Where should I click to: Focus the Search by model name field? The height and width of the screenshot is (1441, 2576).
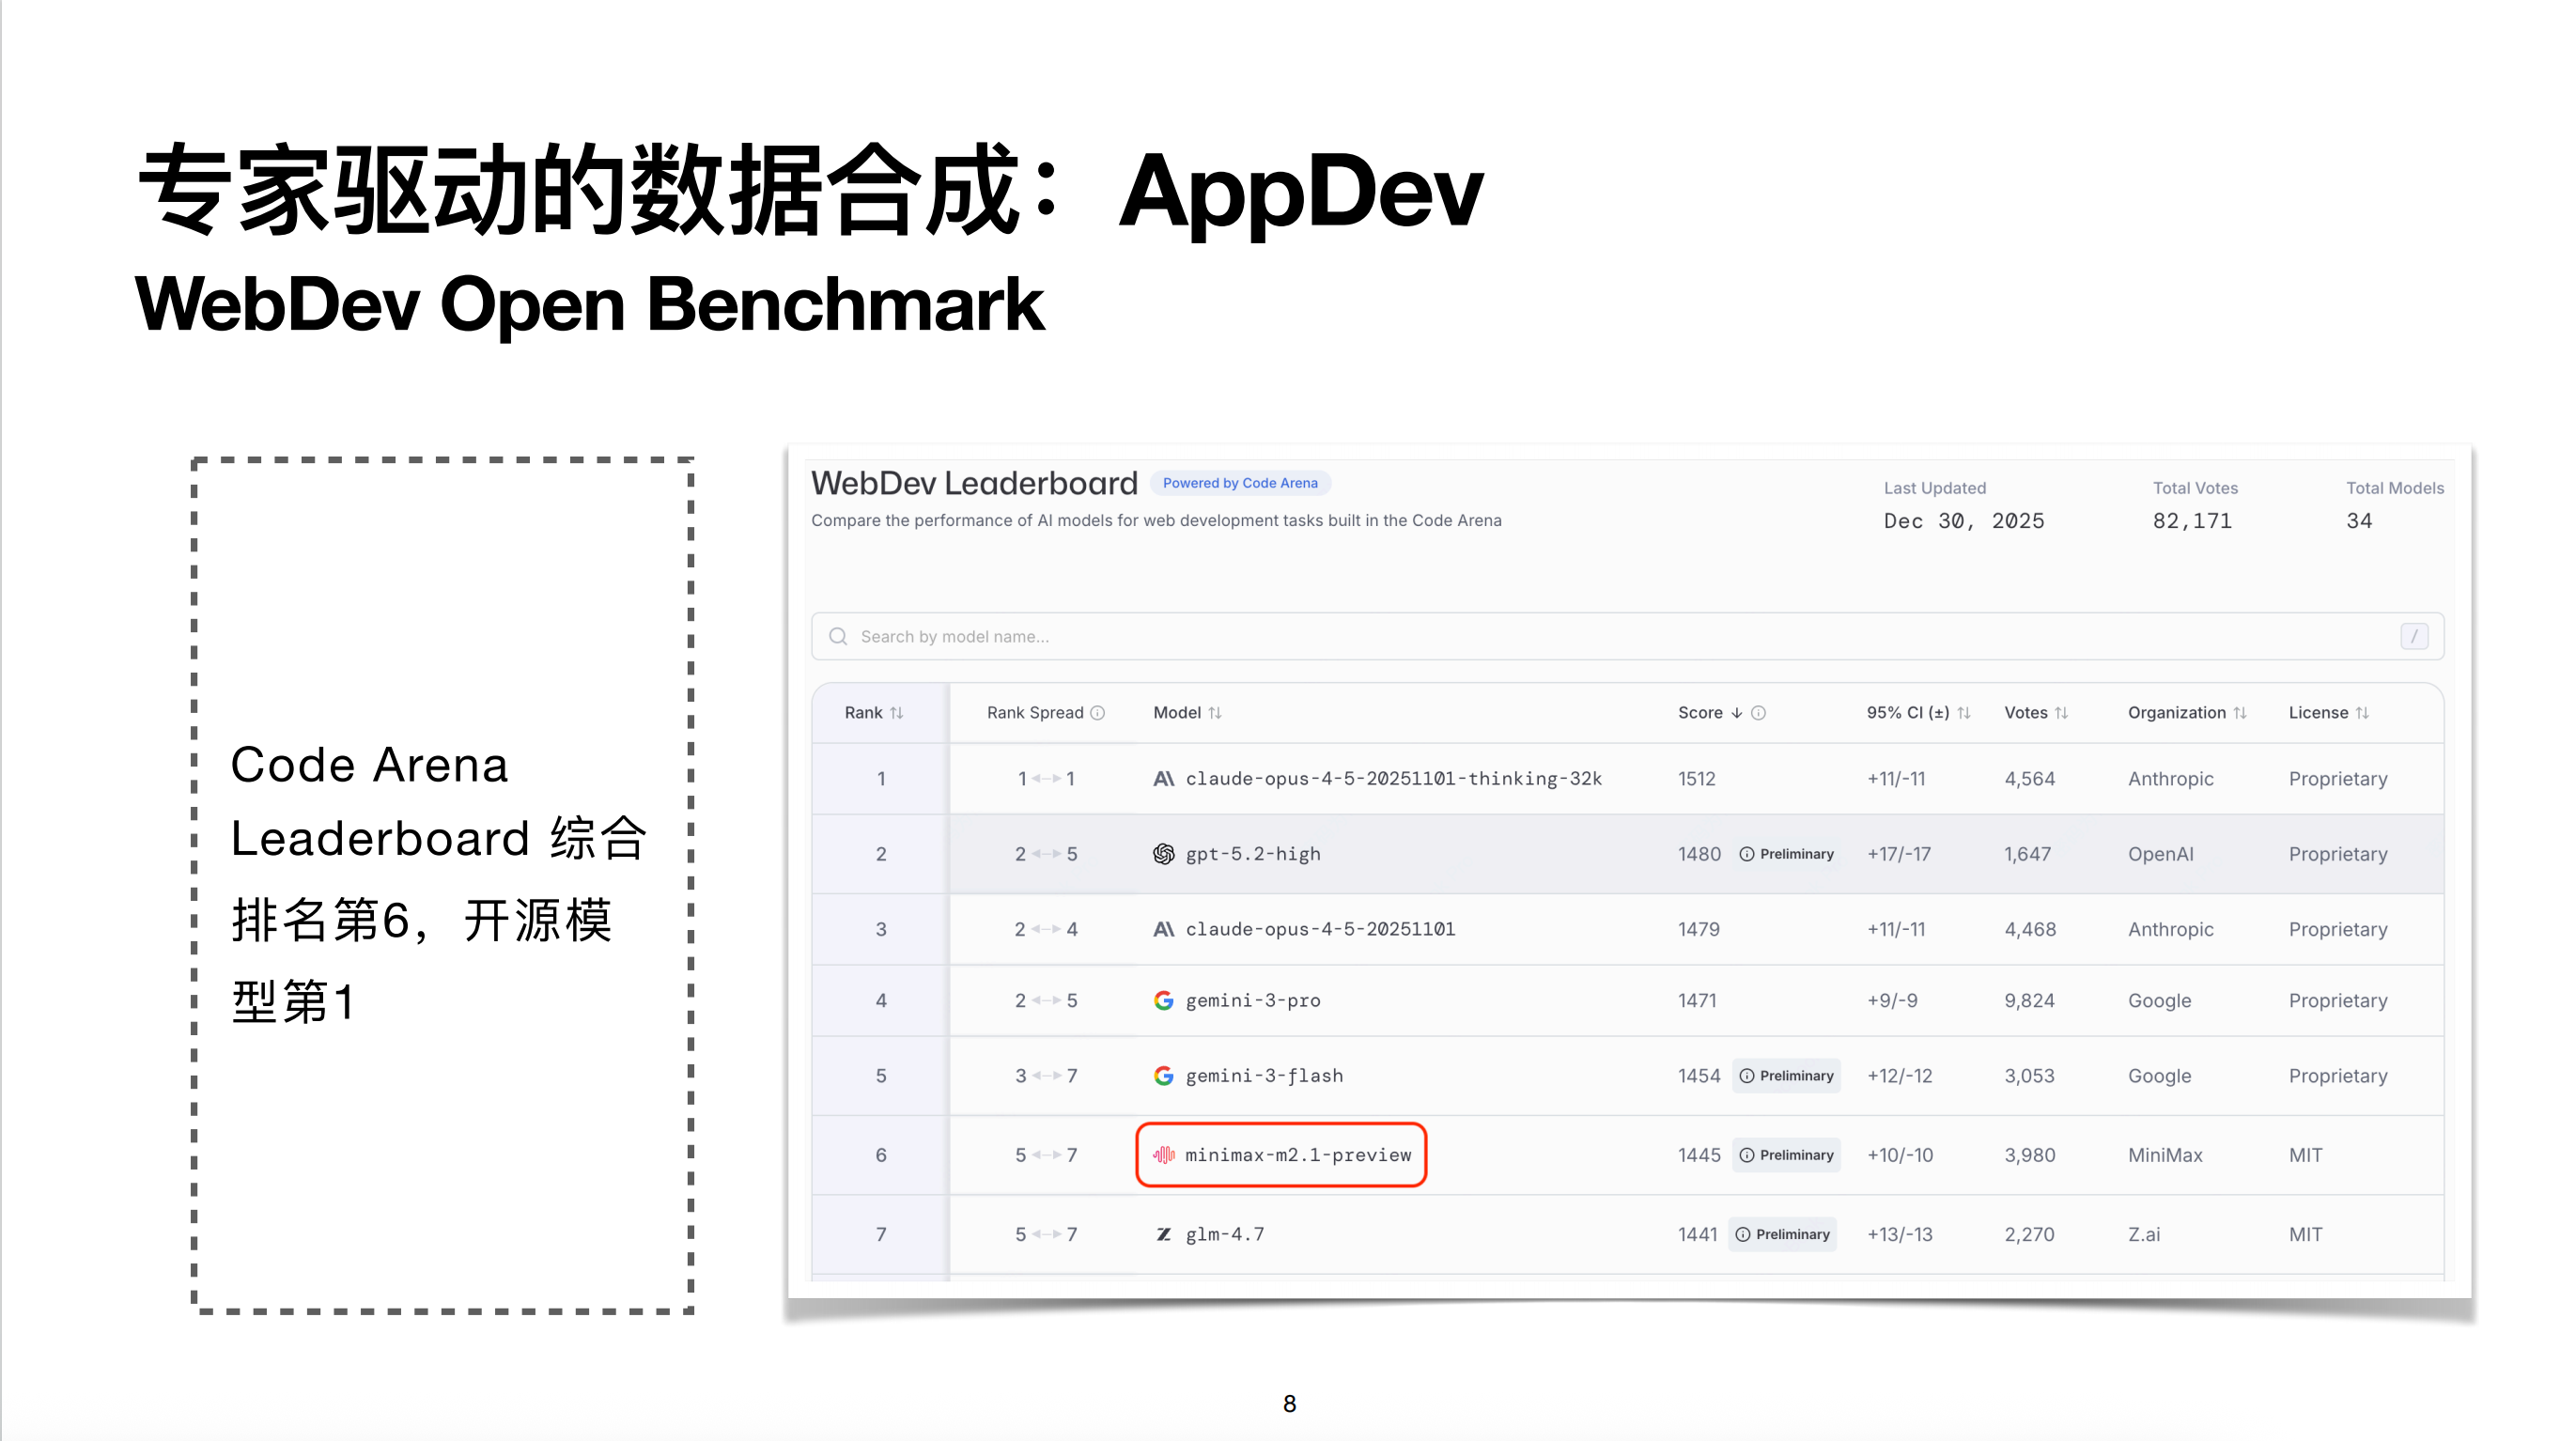(1600, 636)
